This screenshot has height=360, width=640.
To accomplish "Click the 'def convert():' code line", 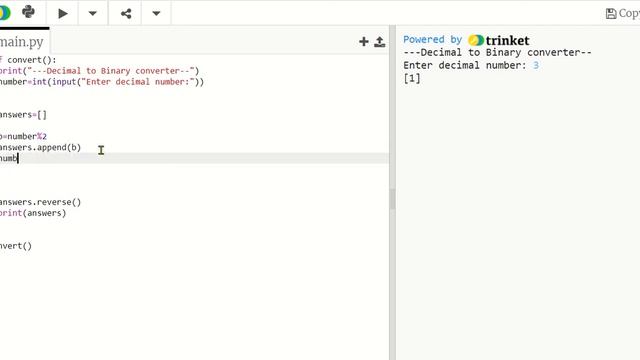I will pos(28,60).
